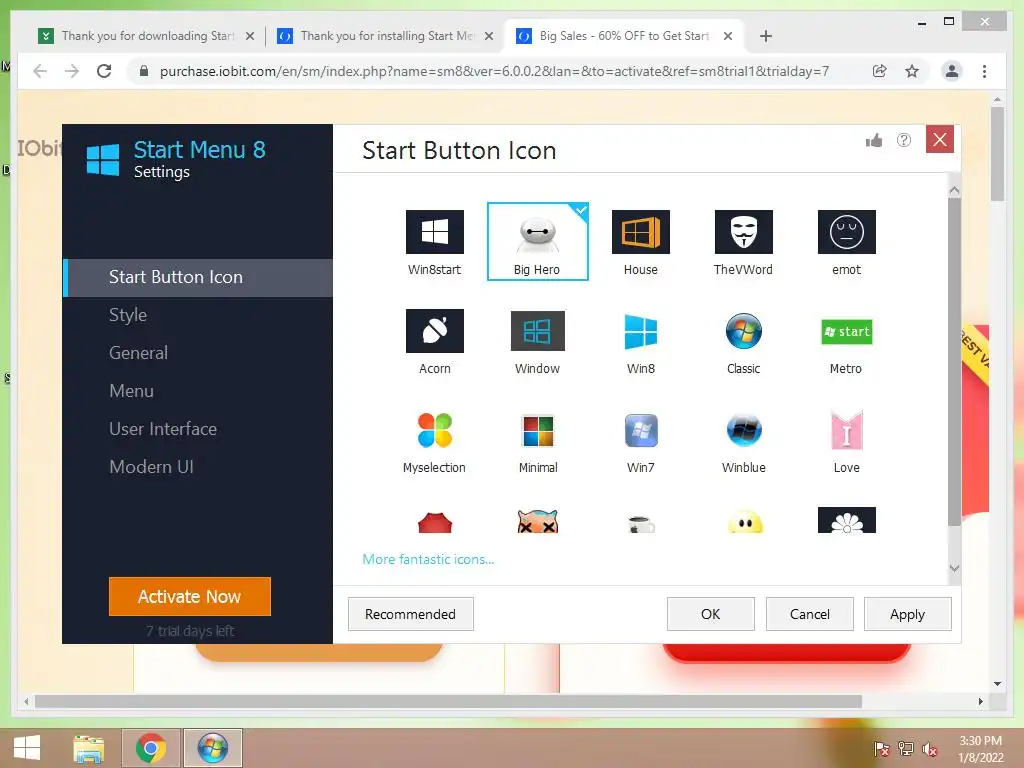Switch to User Interface settings
The width and height of the screenshot is (1024, 768).
(x=199, y=428)
